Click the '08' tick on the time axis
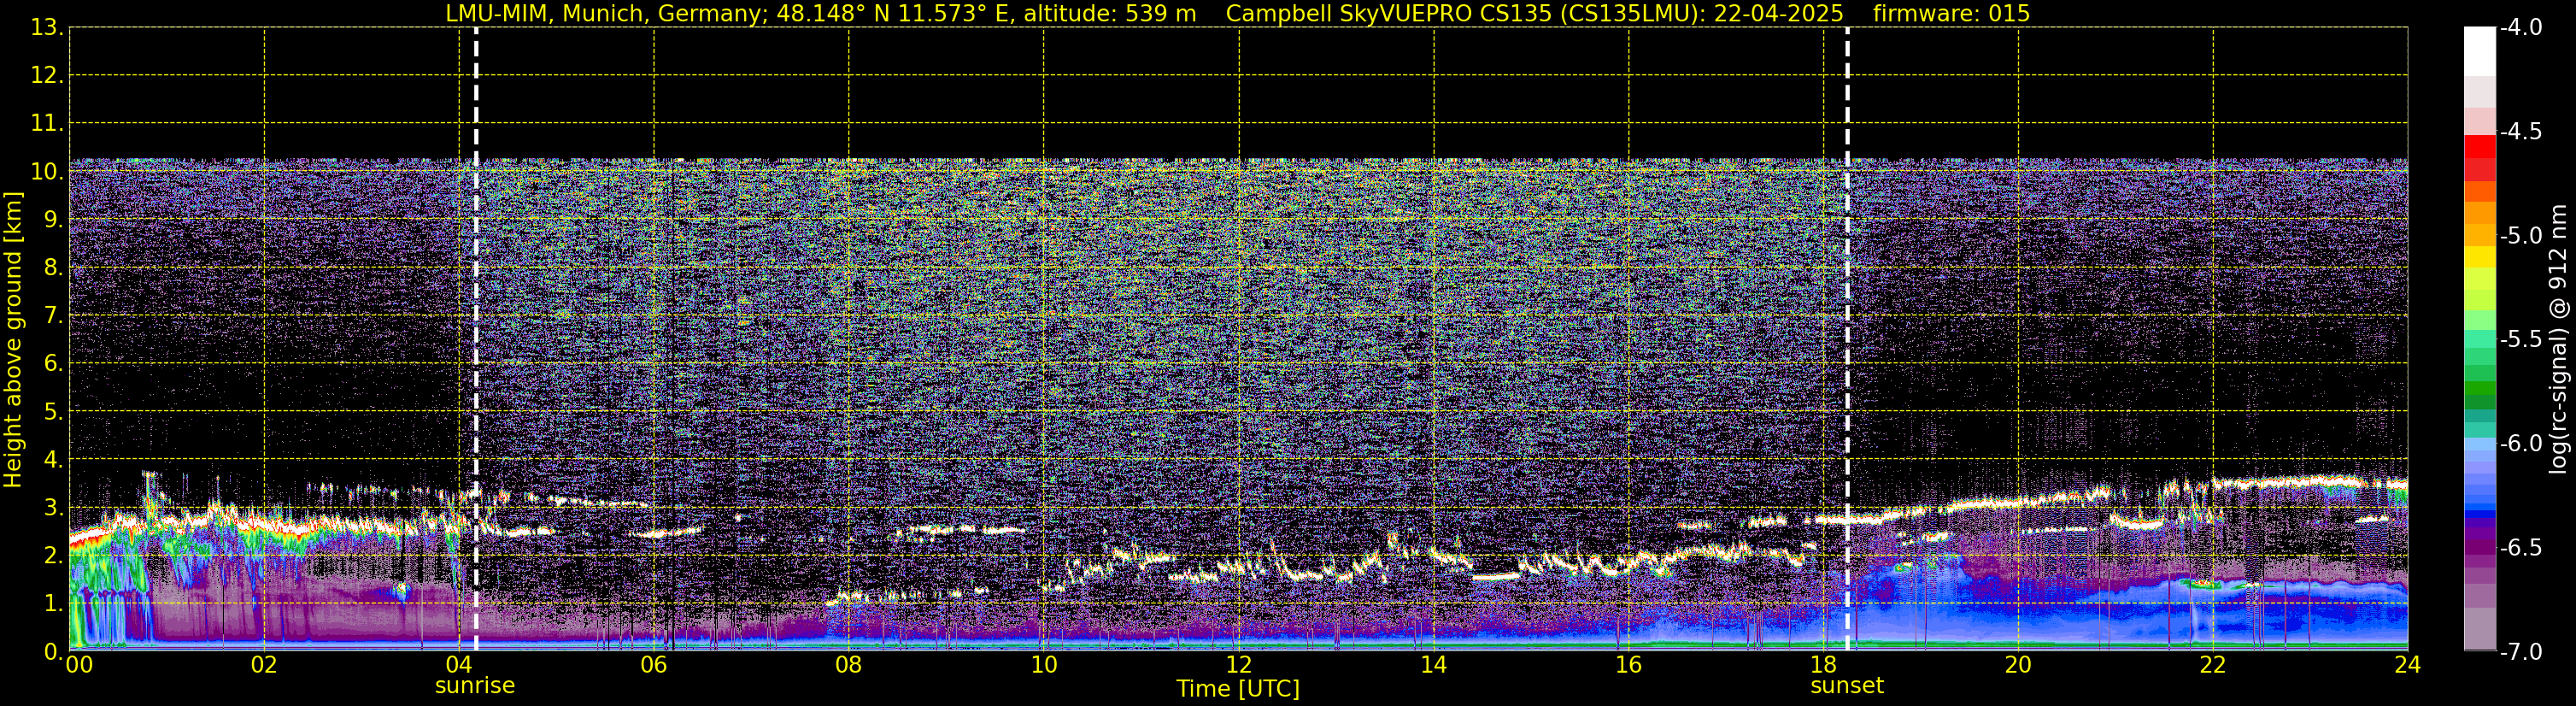The image size is (2576, 706). click(x=849, y=665)
